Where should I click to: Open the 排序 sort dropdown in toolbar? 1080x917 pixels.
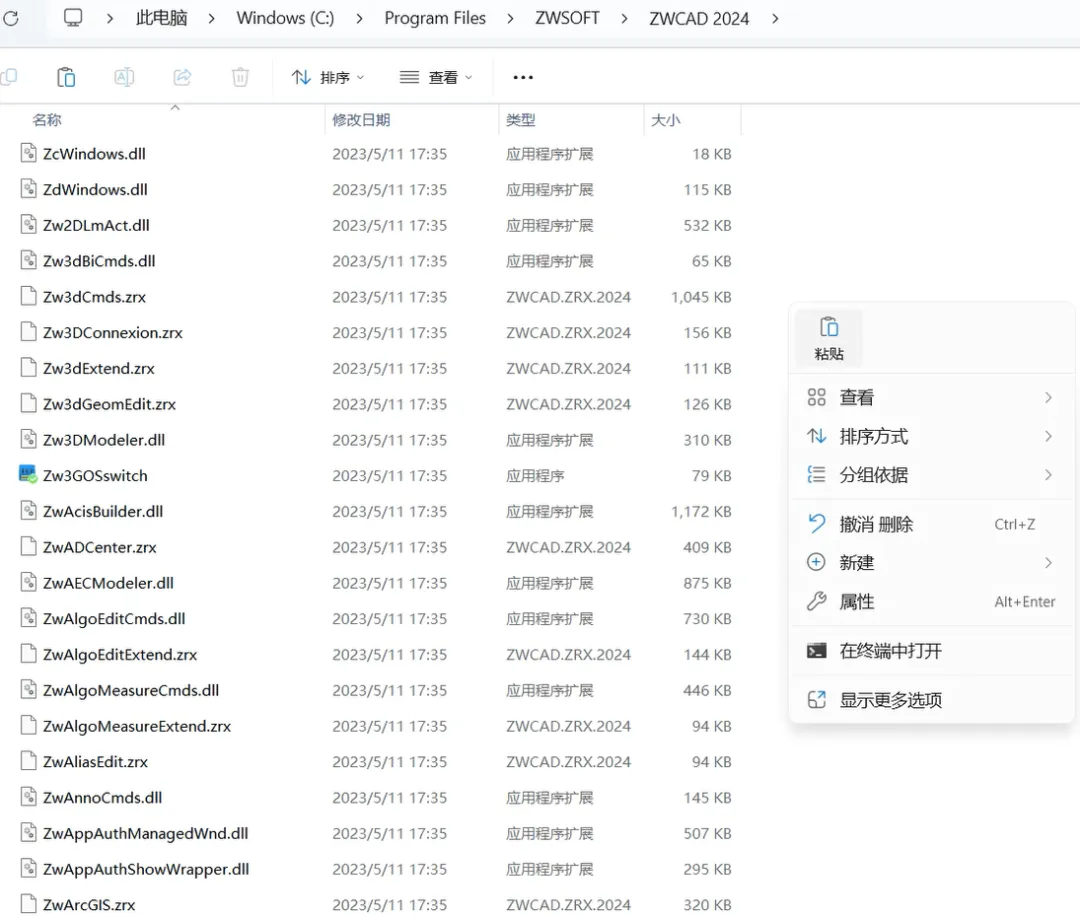[327, 77]
